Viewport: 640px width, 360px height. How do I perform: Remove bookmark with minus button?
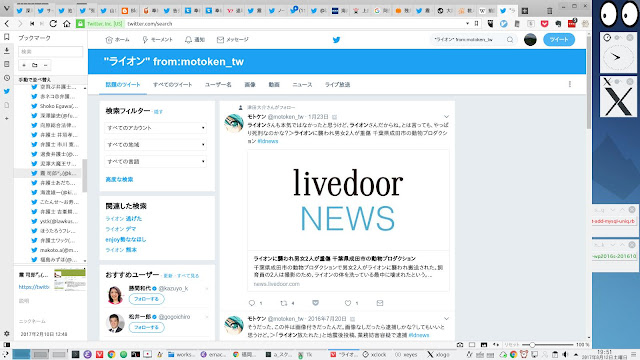pyautogui.click(x=45, y=65)
